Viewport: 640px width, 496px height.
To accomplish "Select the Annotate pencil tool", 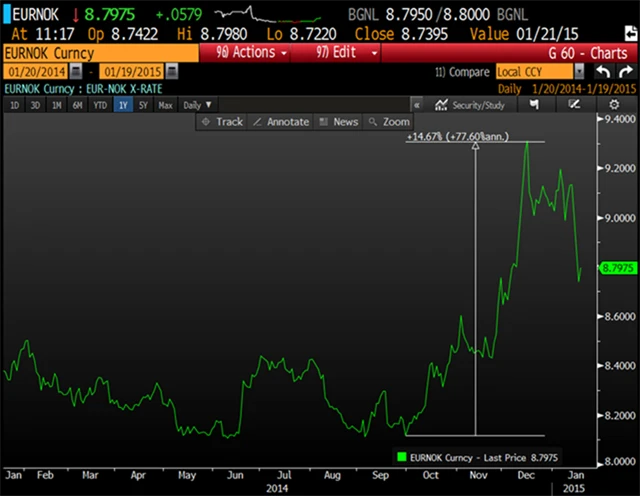I will coord(278,121).
